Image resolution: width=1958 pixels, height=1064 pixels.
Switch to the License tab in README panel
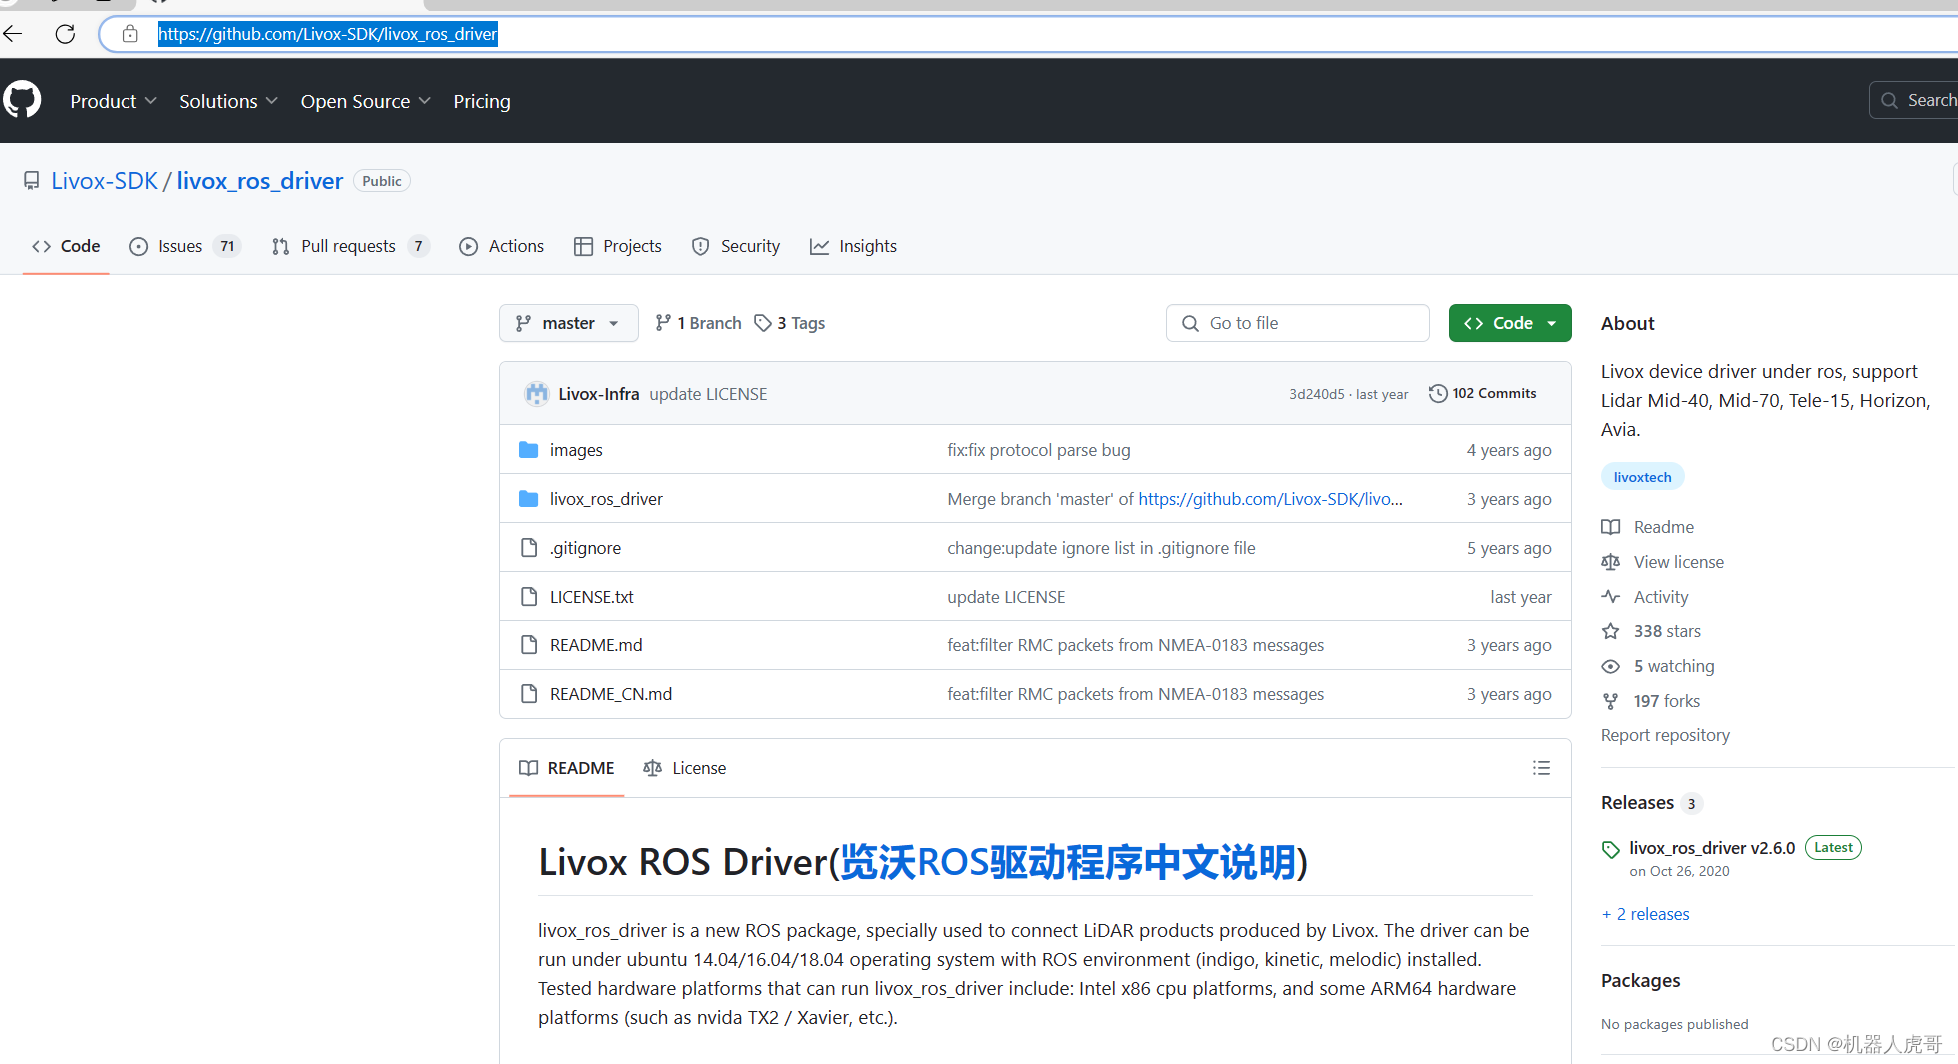click(685, 768)
